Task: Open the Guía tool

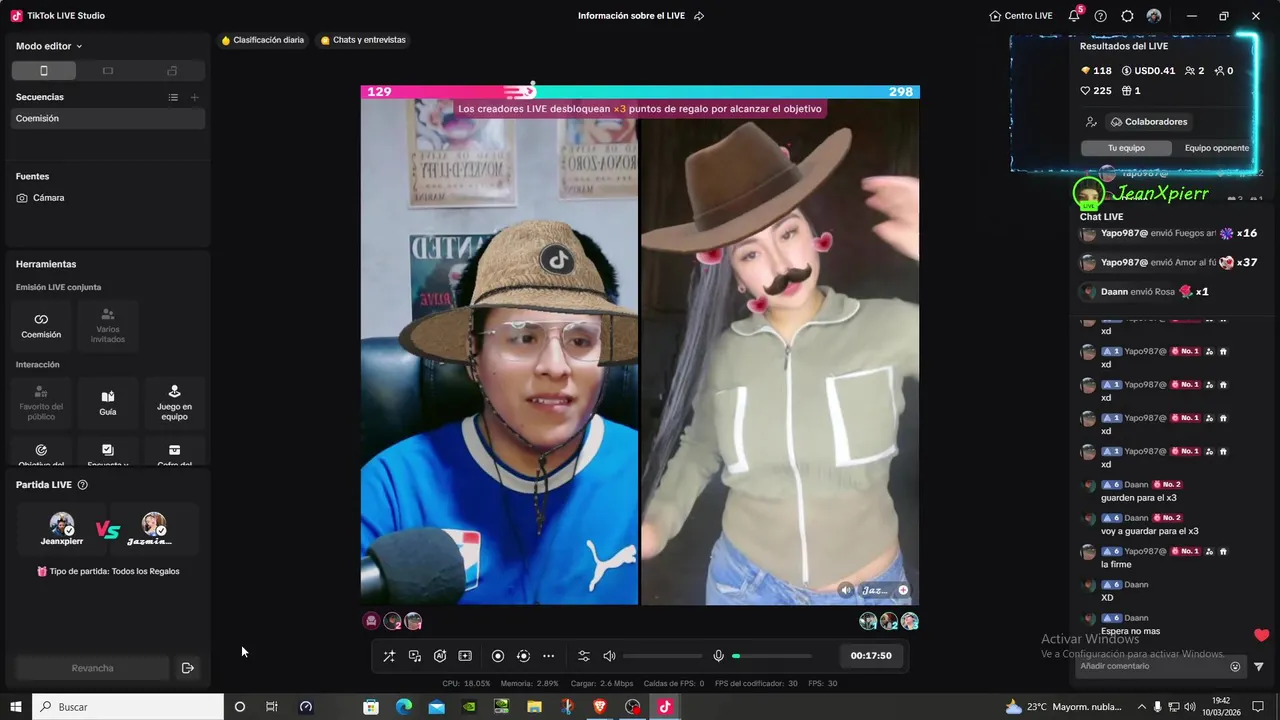Action: click(x=108, y=402)
